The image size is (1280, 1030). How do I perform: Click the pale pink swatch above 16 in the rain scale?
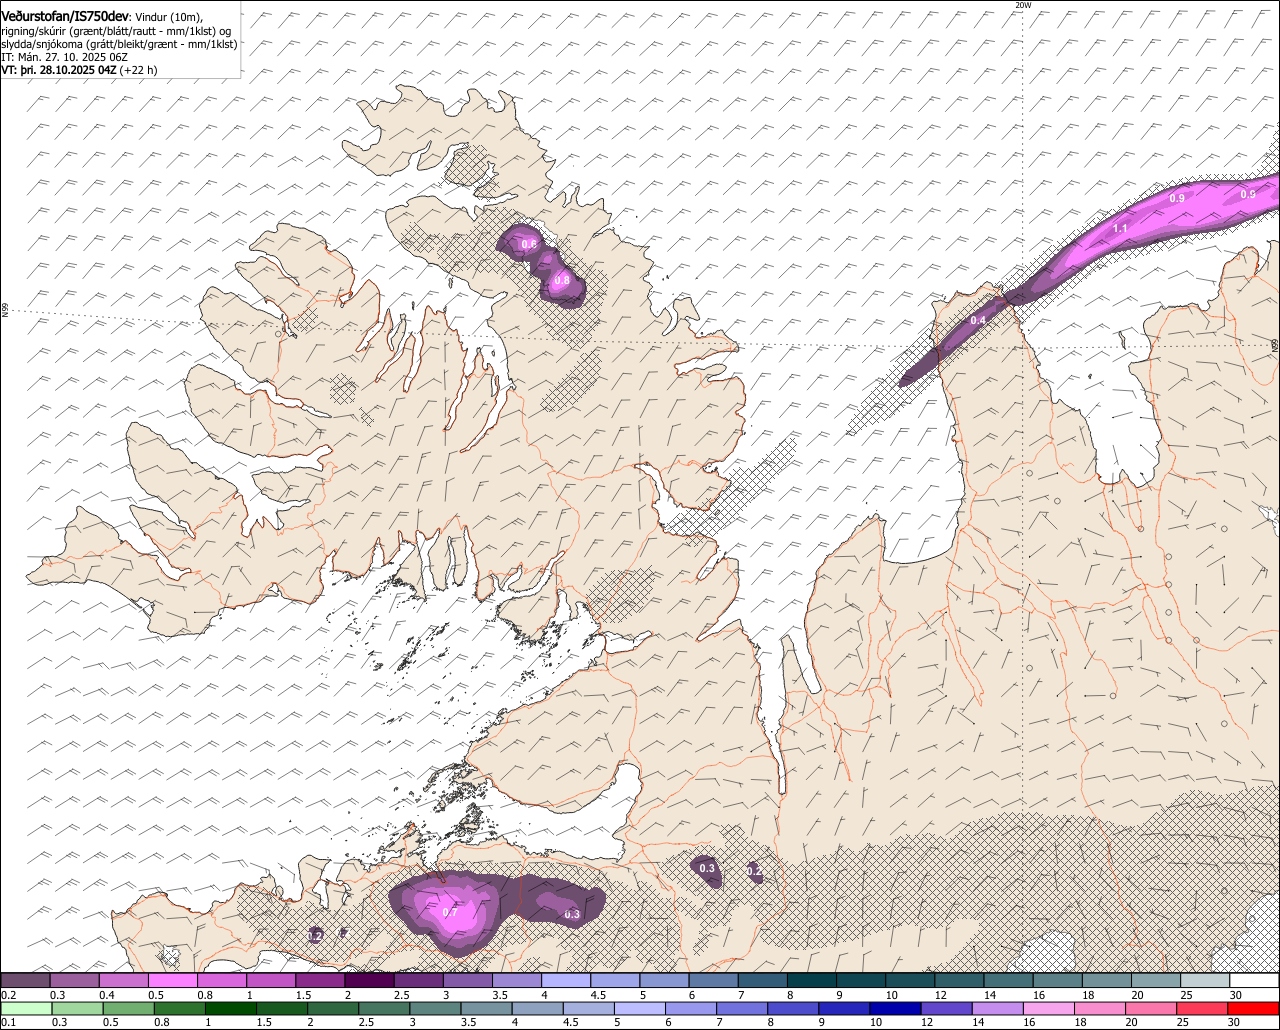click(1049, 1008)
